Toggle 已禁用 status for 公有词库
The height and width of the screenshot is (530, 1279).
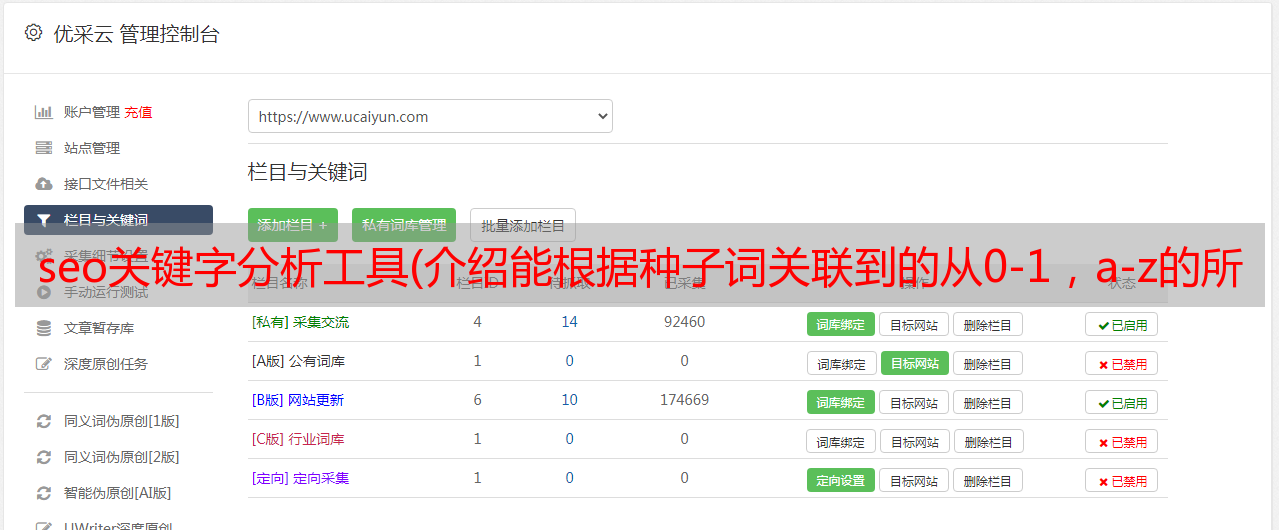pyautogui.click(x=1122, y=363)
